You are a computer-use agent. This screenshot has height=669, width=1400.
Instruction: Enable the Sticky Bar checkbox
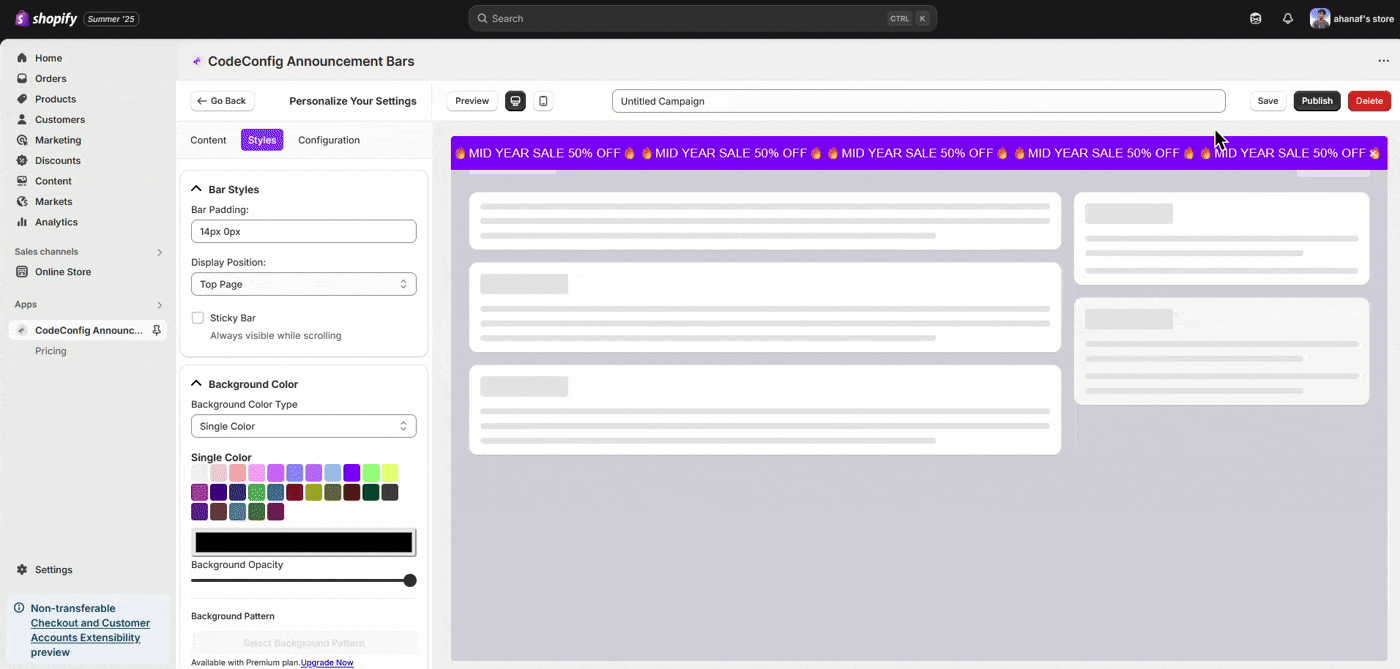click(x=198, y=318)
